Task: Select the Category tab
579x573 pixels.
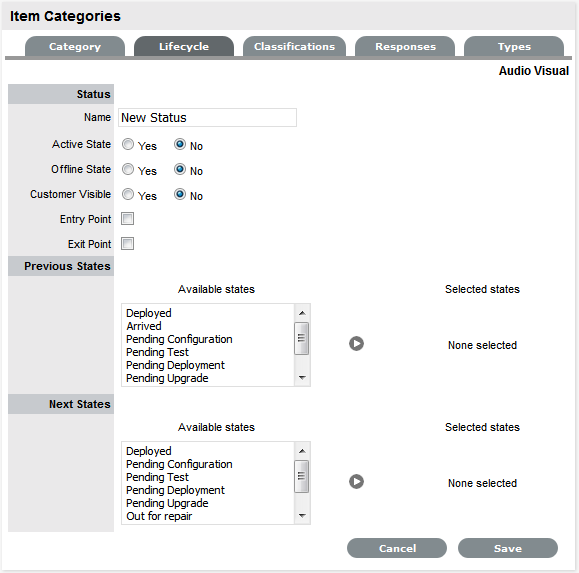Action: pyautogui.click(x=75, y=47)
